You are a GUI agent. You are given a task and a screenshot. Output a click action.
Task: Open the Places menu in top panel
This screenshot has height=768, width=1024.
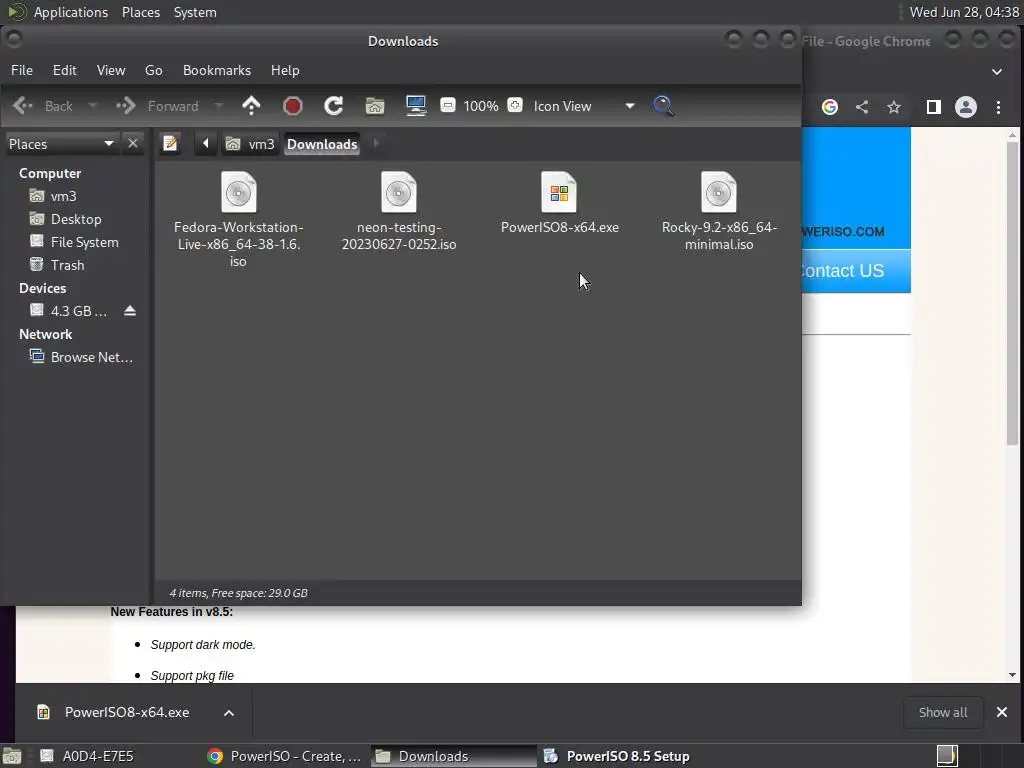[x=140, y=12]
